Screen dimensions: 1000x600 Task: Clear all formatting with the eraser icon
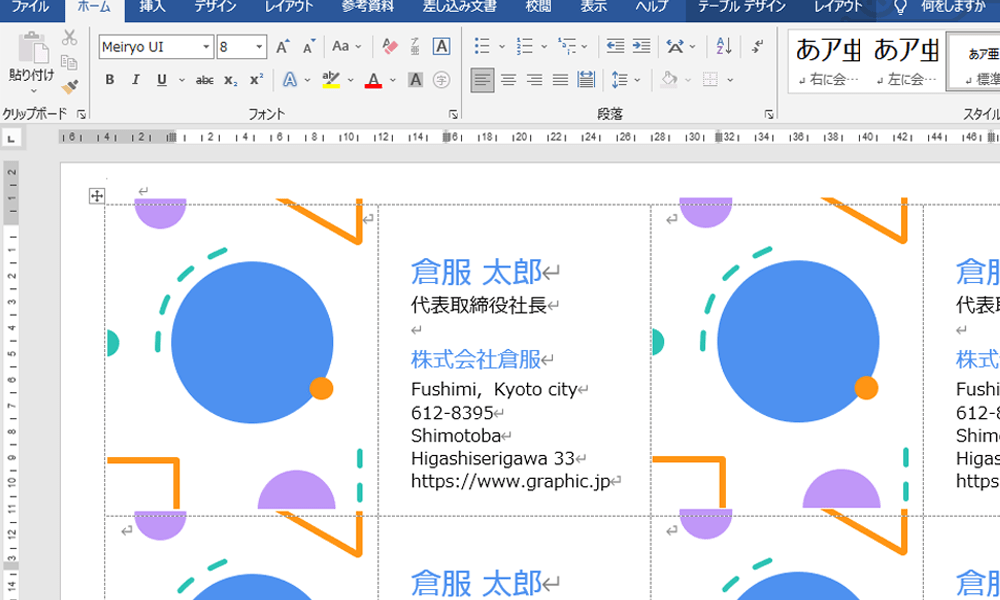coord(391,47)
